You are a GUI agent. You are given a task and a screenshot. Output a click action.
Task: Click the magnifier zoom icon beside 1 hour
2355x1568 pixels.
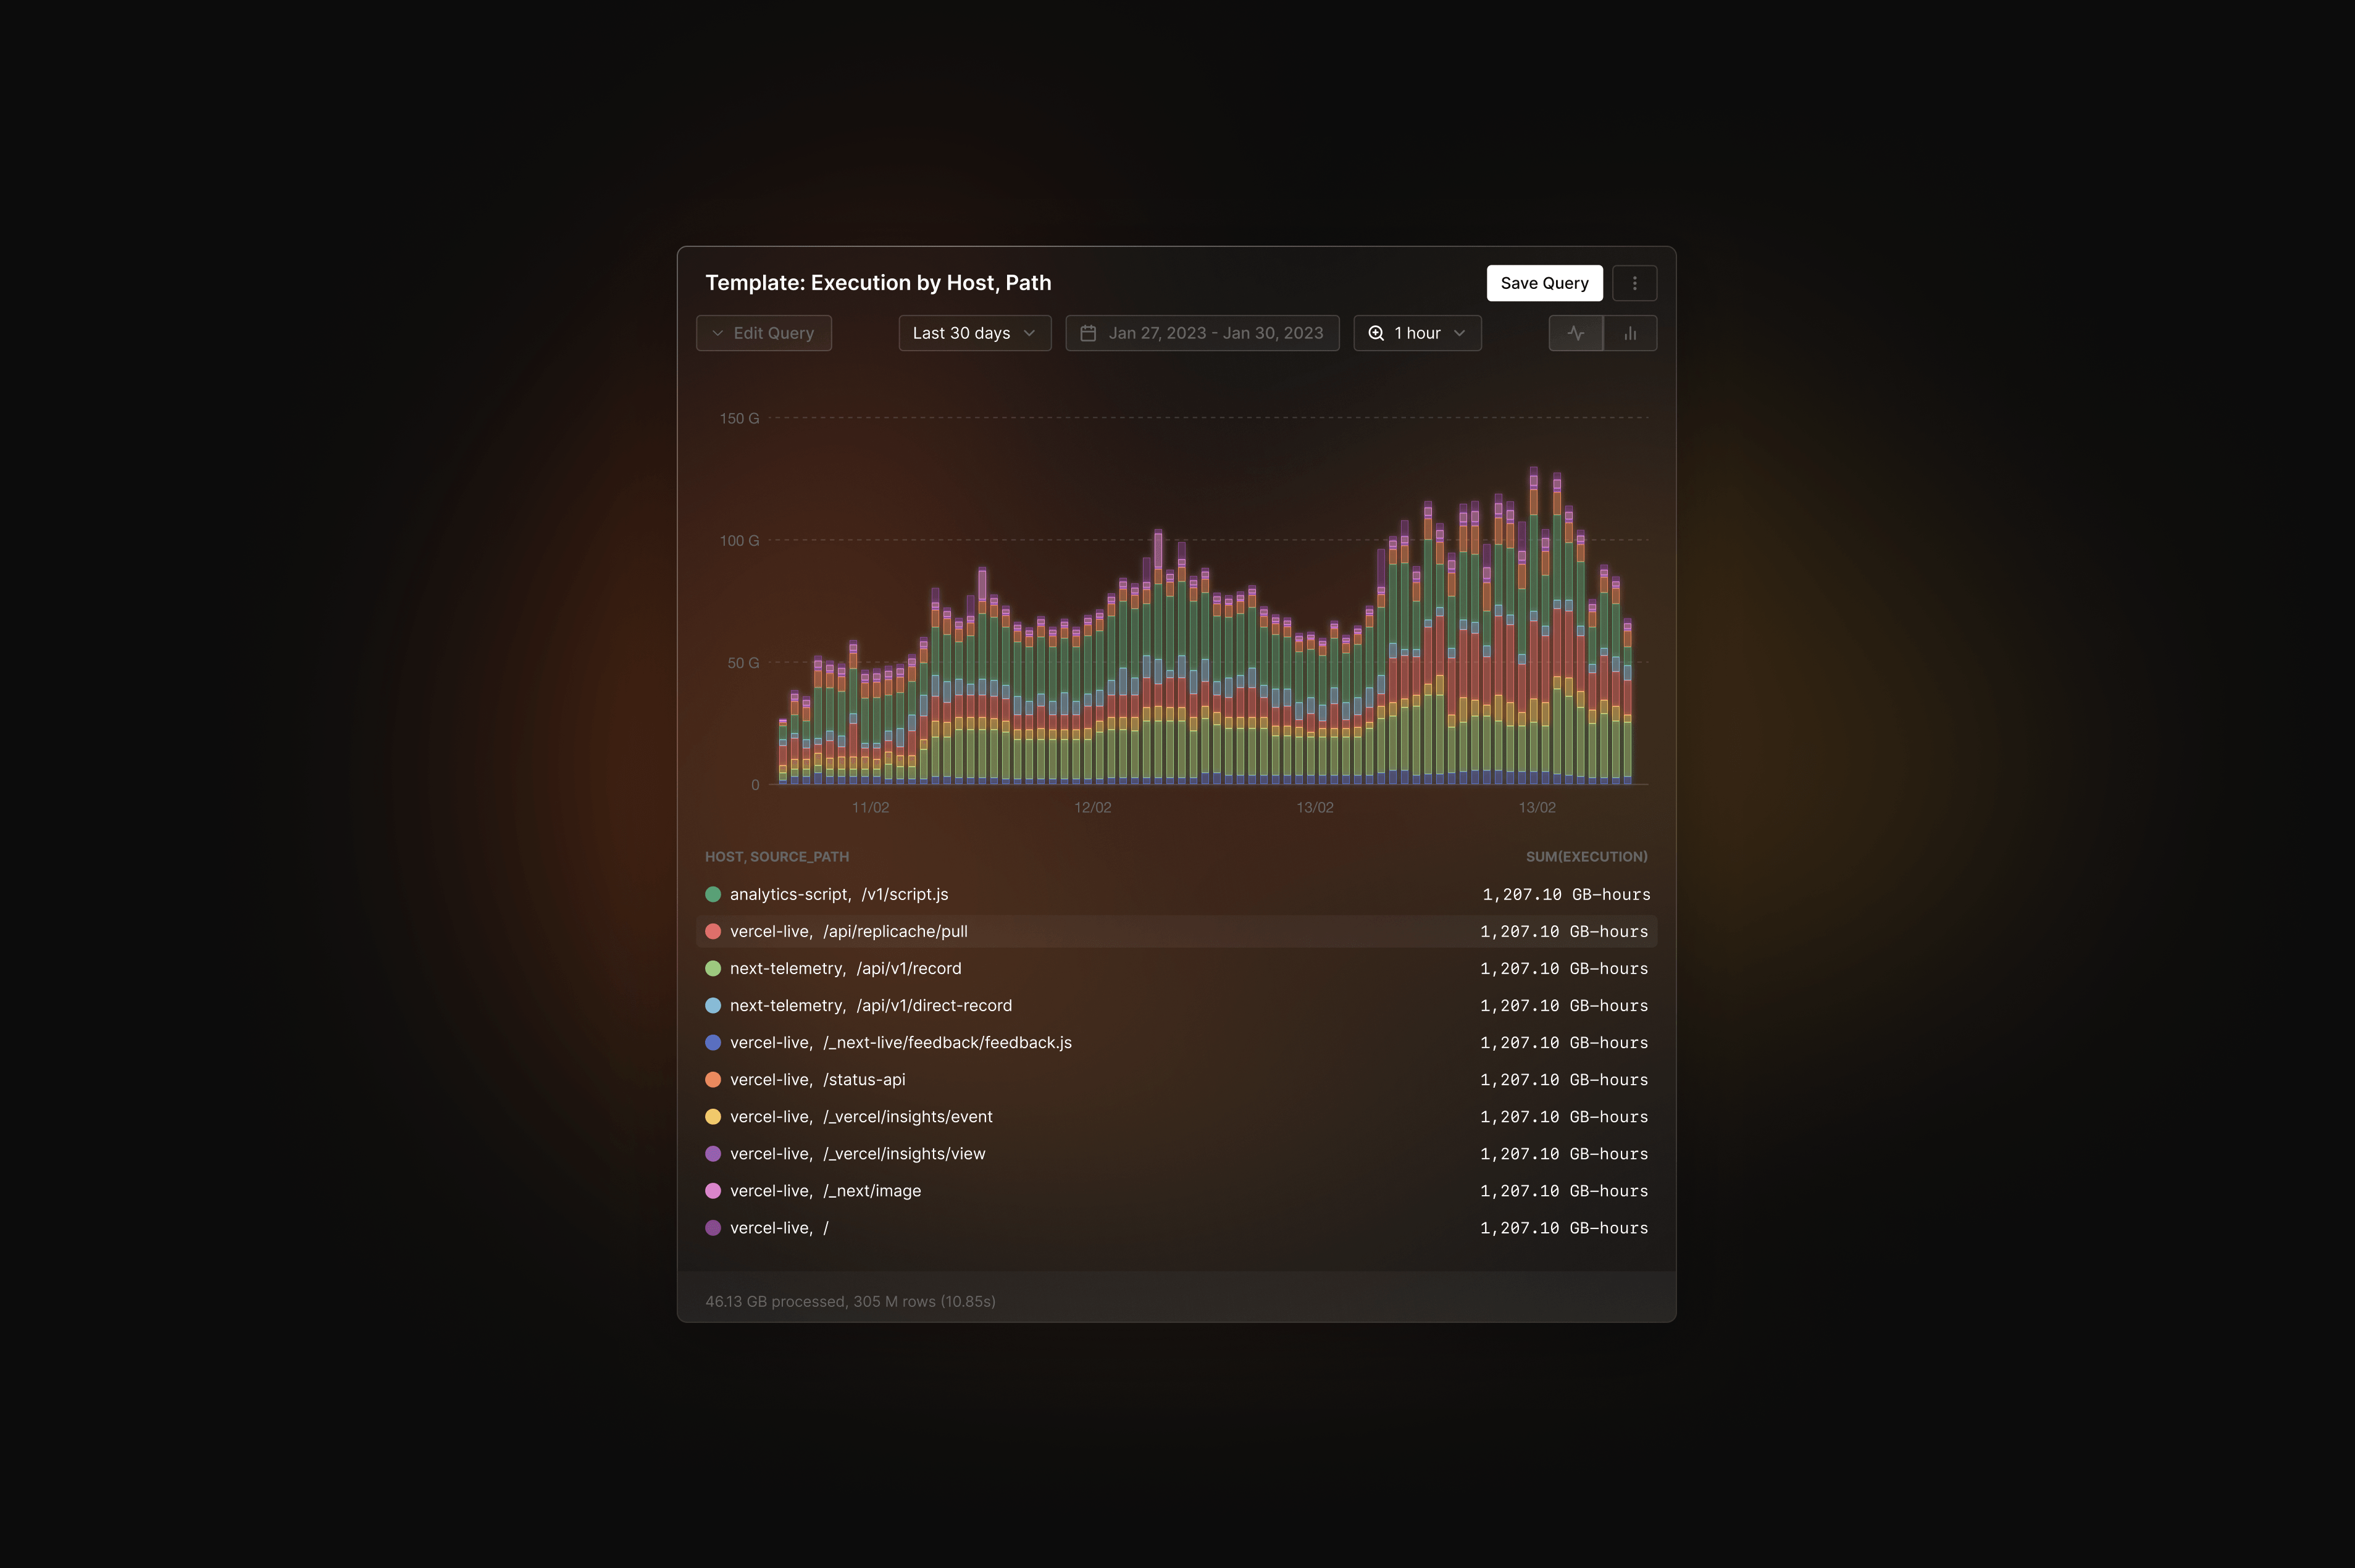[x=1376, y=333]
